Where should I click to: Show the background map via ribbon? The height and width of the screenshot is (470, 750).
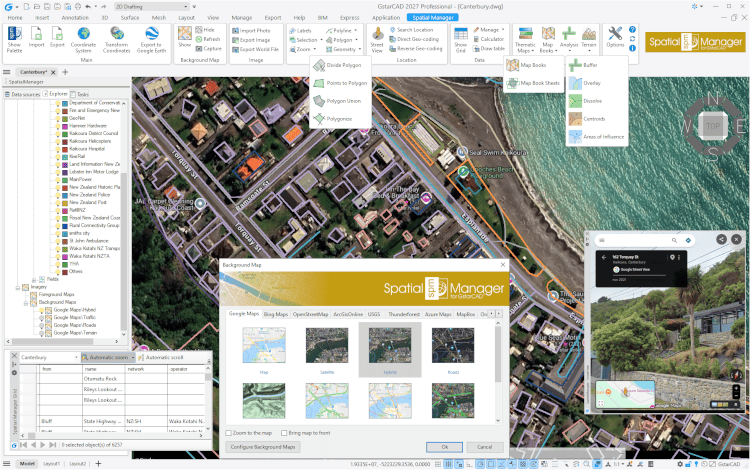pyautogui.click(x=185, y=37)
